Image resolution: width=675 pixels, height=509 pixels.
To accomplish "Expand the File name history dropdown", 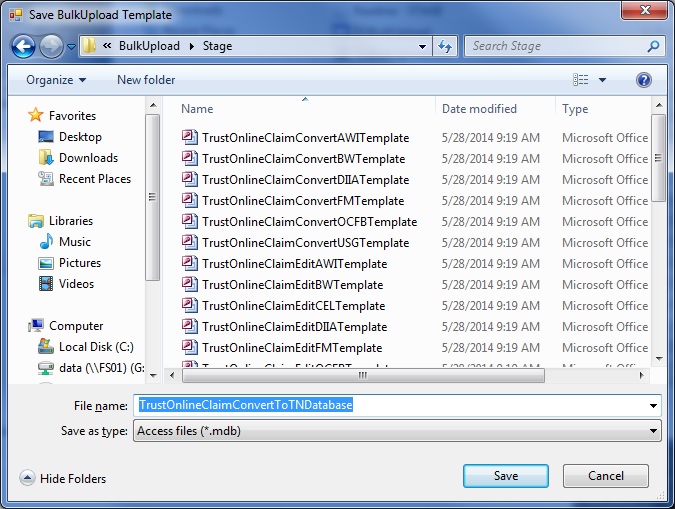I will point(653,406).
